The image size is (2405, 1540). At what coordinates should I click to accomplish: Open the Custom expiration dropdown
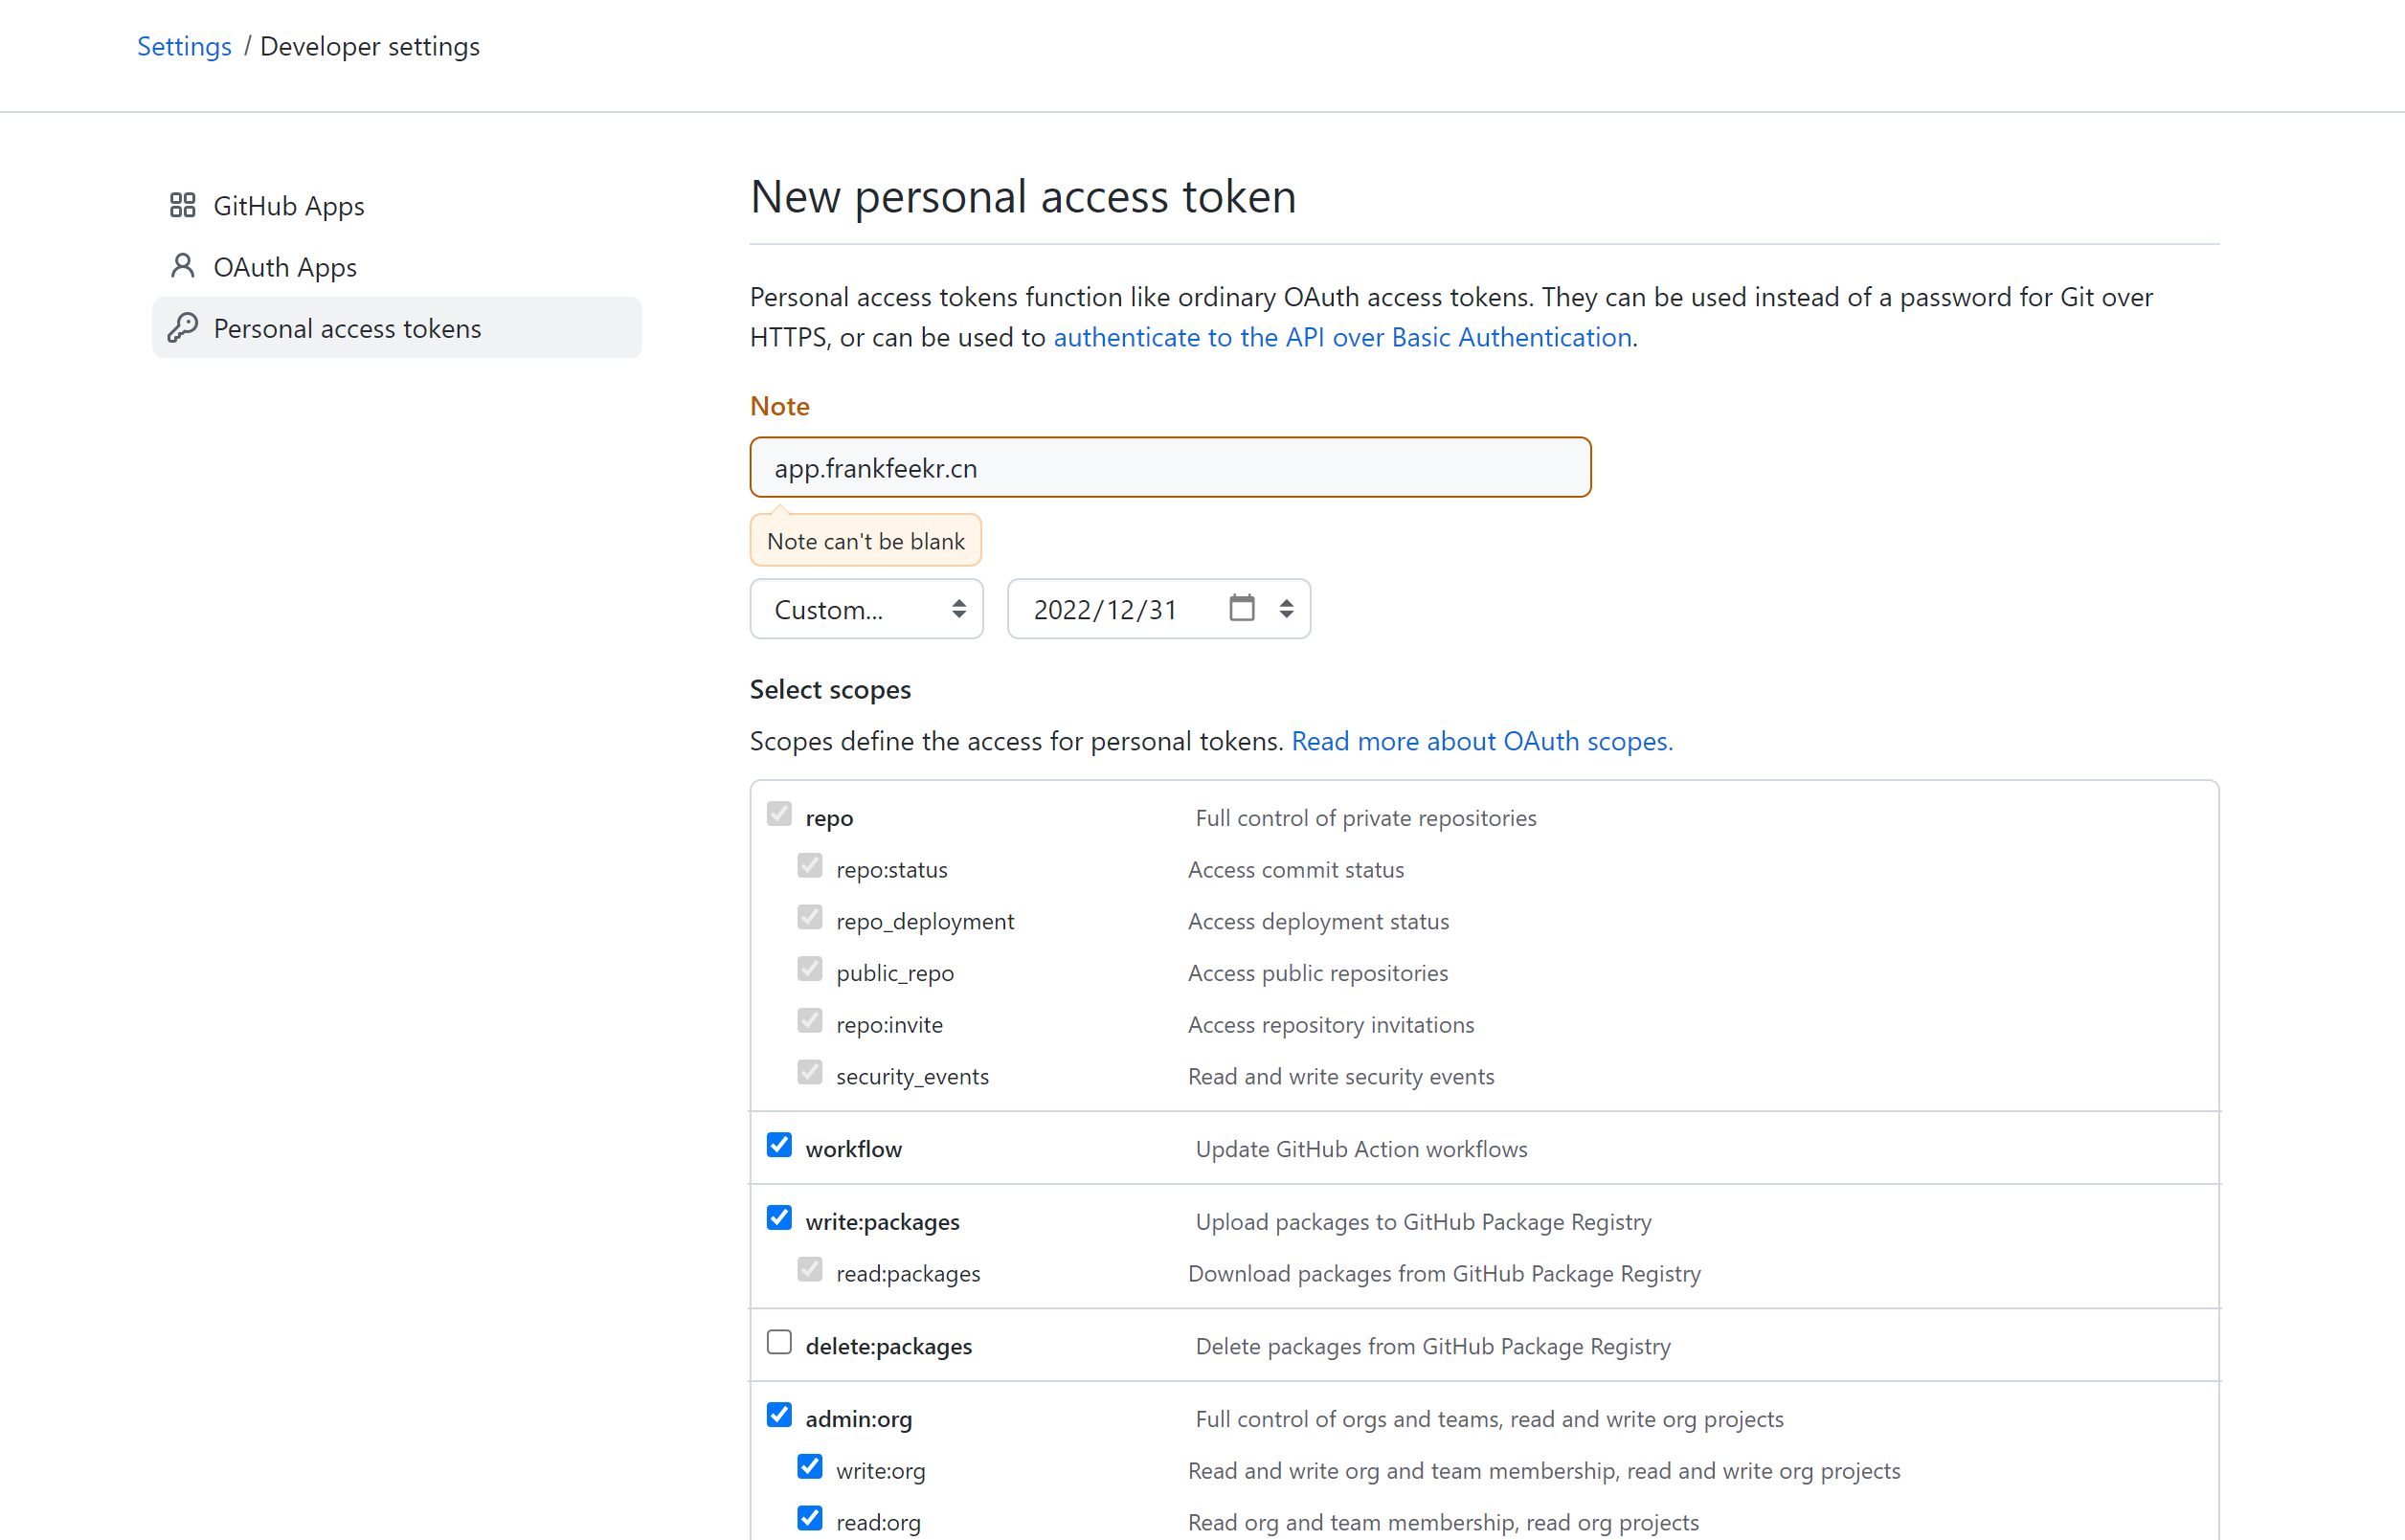[867, 609]
